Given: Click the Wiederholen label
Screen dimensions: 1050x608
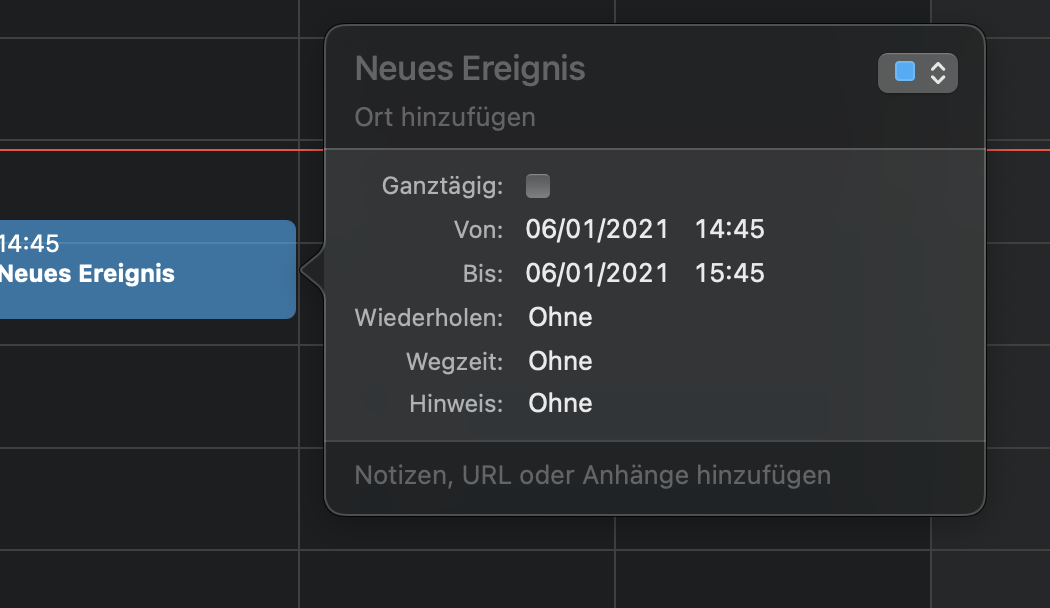Looking at the screenshot, I should coord(428,318).
